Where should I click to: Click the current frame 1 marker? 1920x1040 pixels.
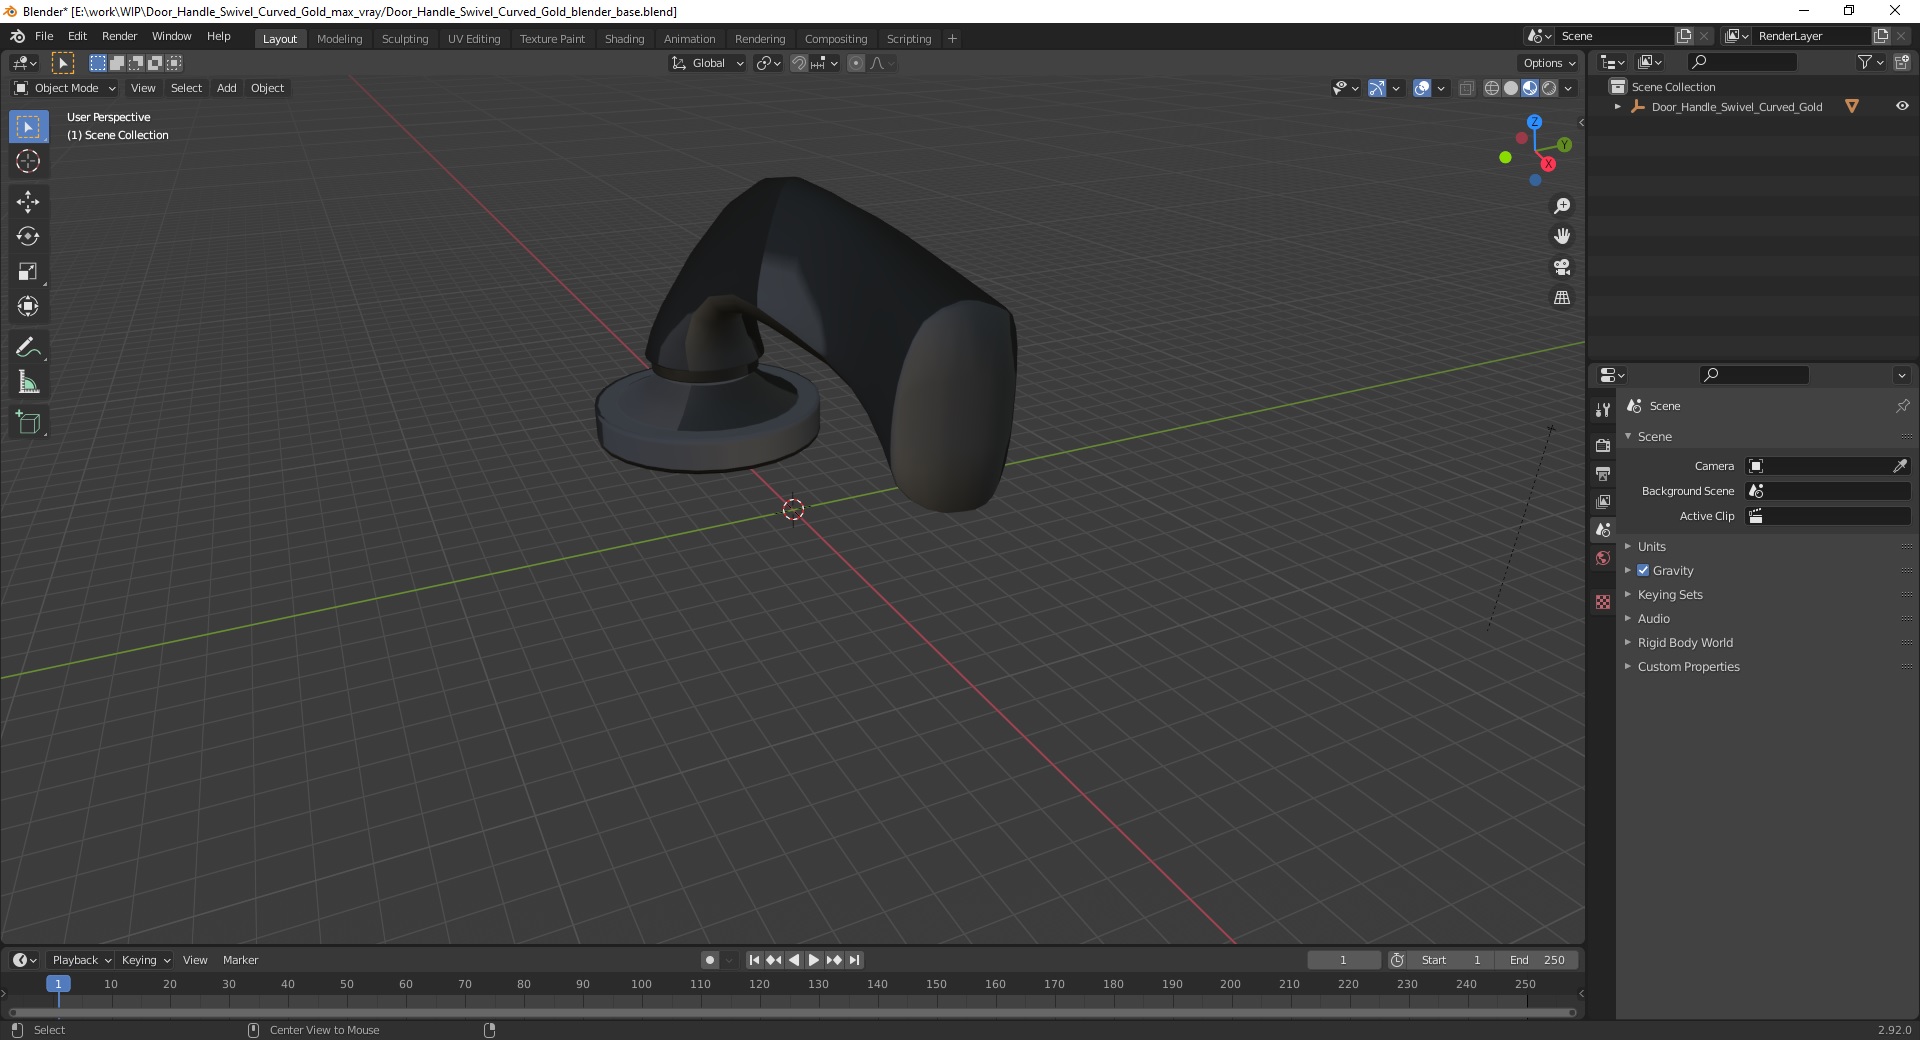click(58, 984)
